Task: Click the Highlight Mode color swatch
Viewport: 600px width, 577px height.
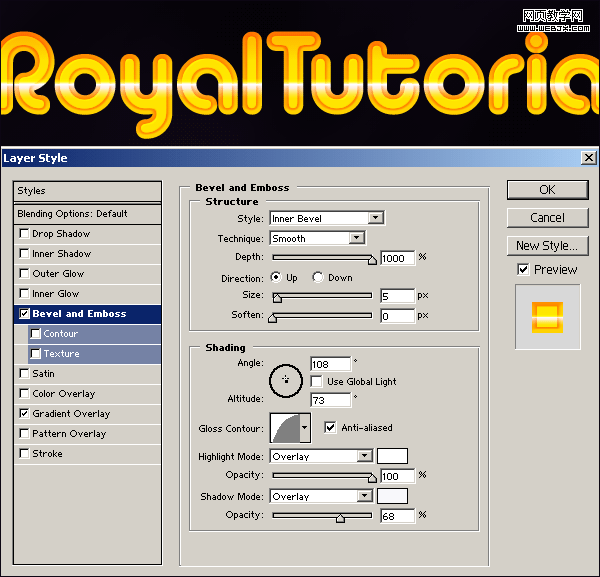Action: [x=392, y=456]
